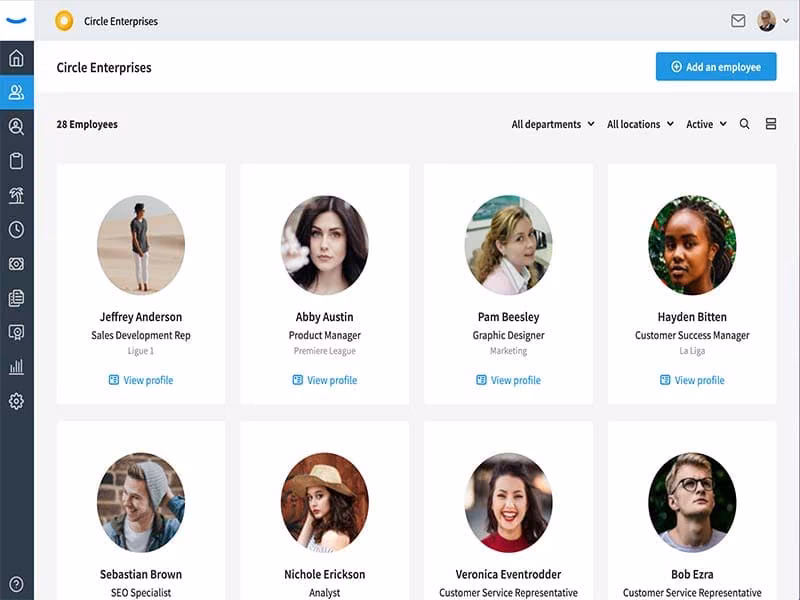
Task: Click the Sales Development Rep title
Action: click(x=141, y=335)
